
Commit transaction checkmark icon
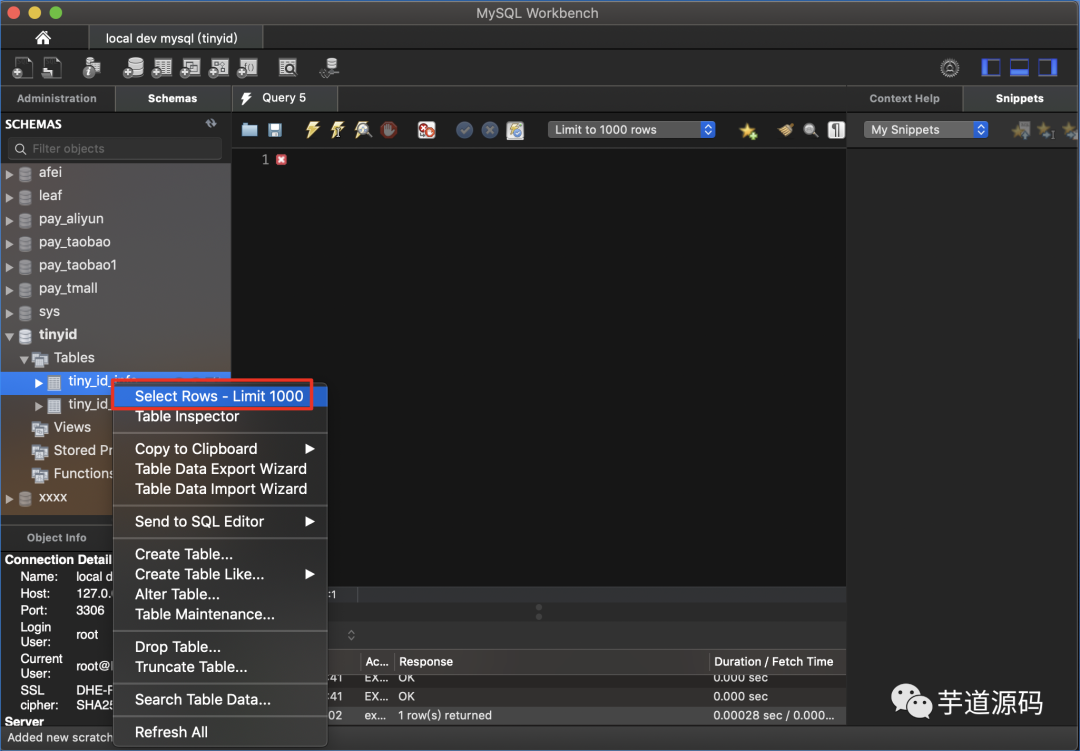coord(465,130)
